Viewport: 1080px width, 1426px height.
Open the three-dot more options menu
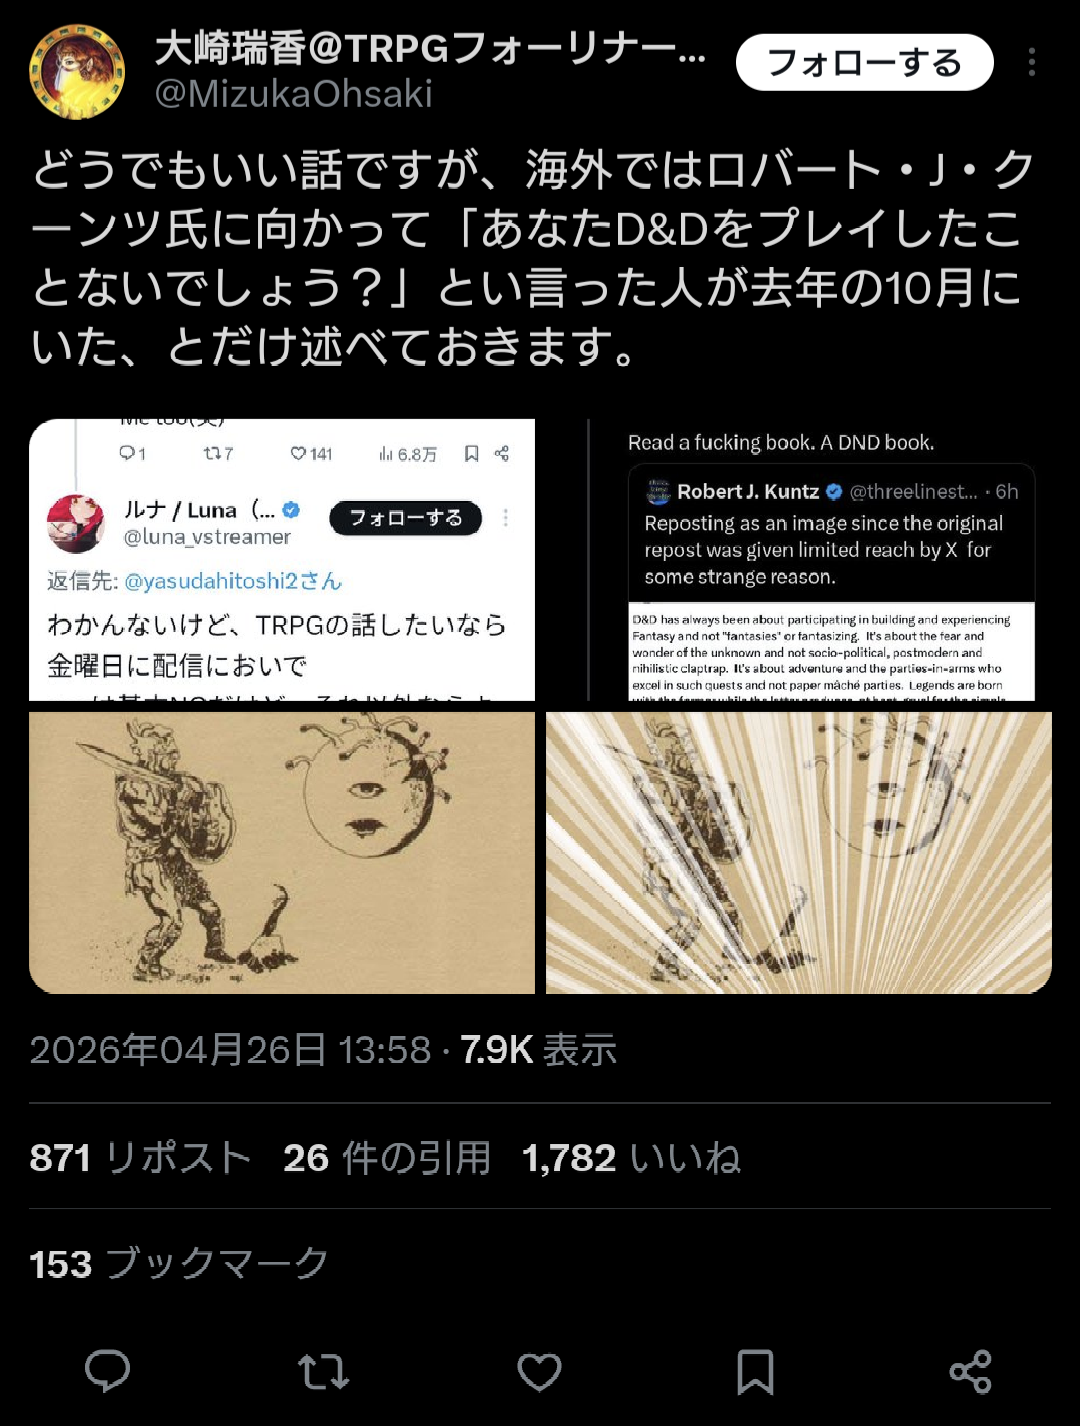[x=1032, y=62]
